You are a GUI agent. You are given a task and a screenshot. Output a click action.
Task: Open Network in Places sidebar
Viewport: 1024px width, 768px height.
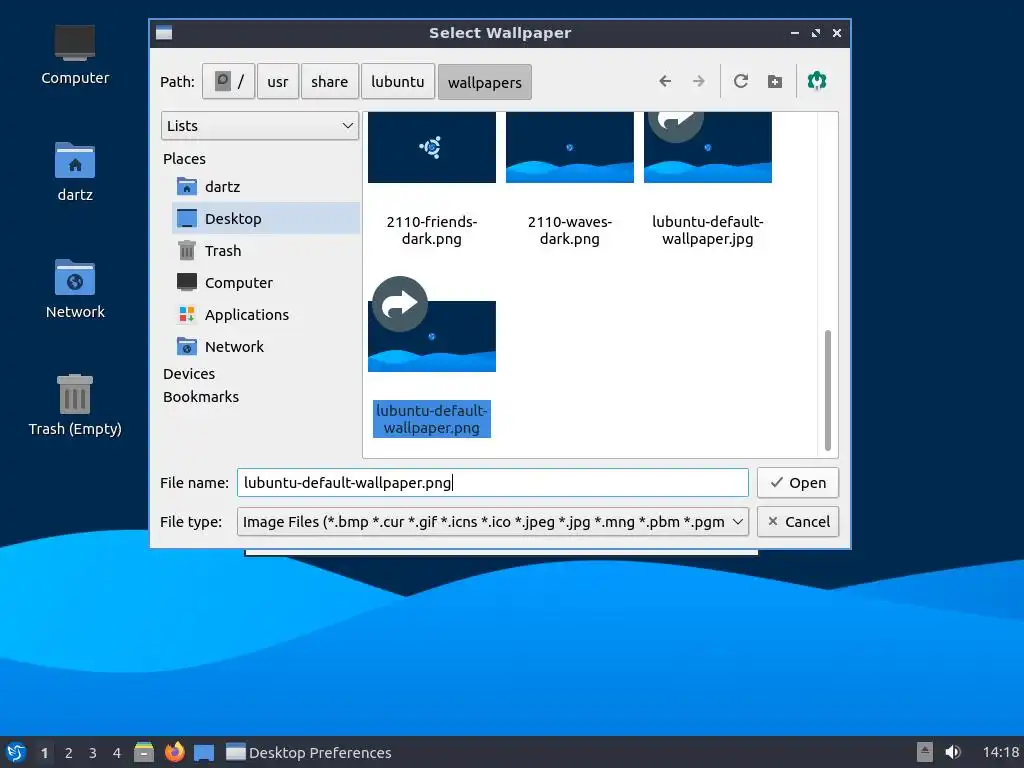click(266, 347)
